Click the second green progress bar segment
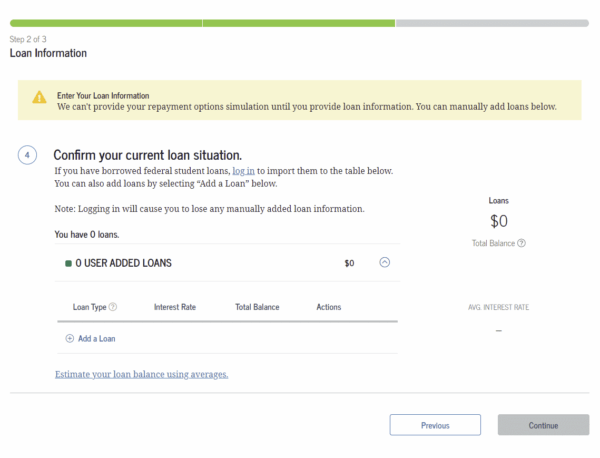600x458 pixels. tap(298, 22)
